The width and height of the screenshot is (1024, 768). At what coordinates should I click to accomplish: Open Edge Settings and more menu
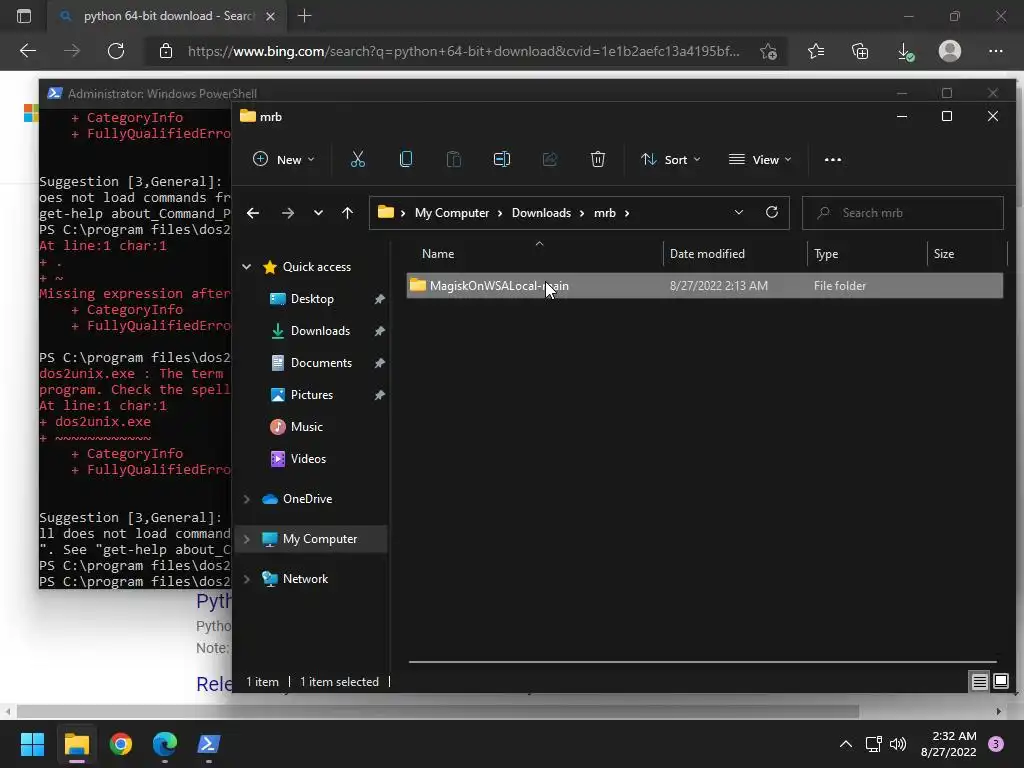(995, 51)
